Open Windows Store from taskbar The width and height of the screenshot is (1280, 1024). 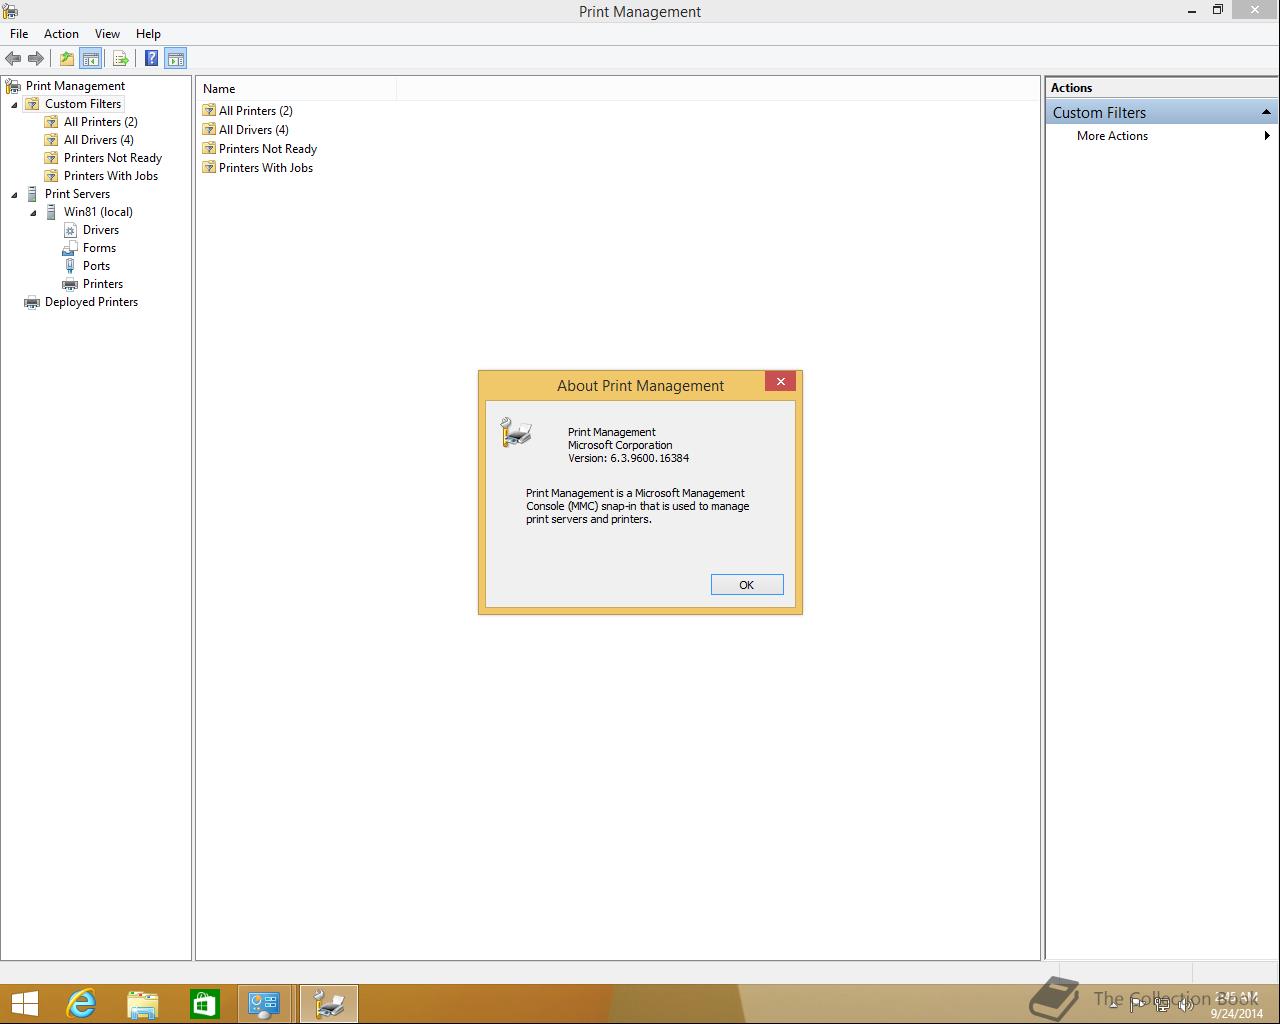pyautogui.click(x=205, y=1004)
